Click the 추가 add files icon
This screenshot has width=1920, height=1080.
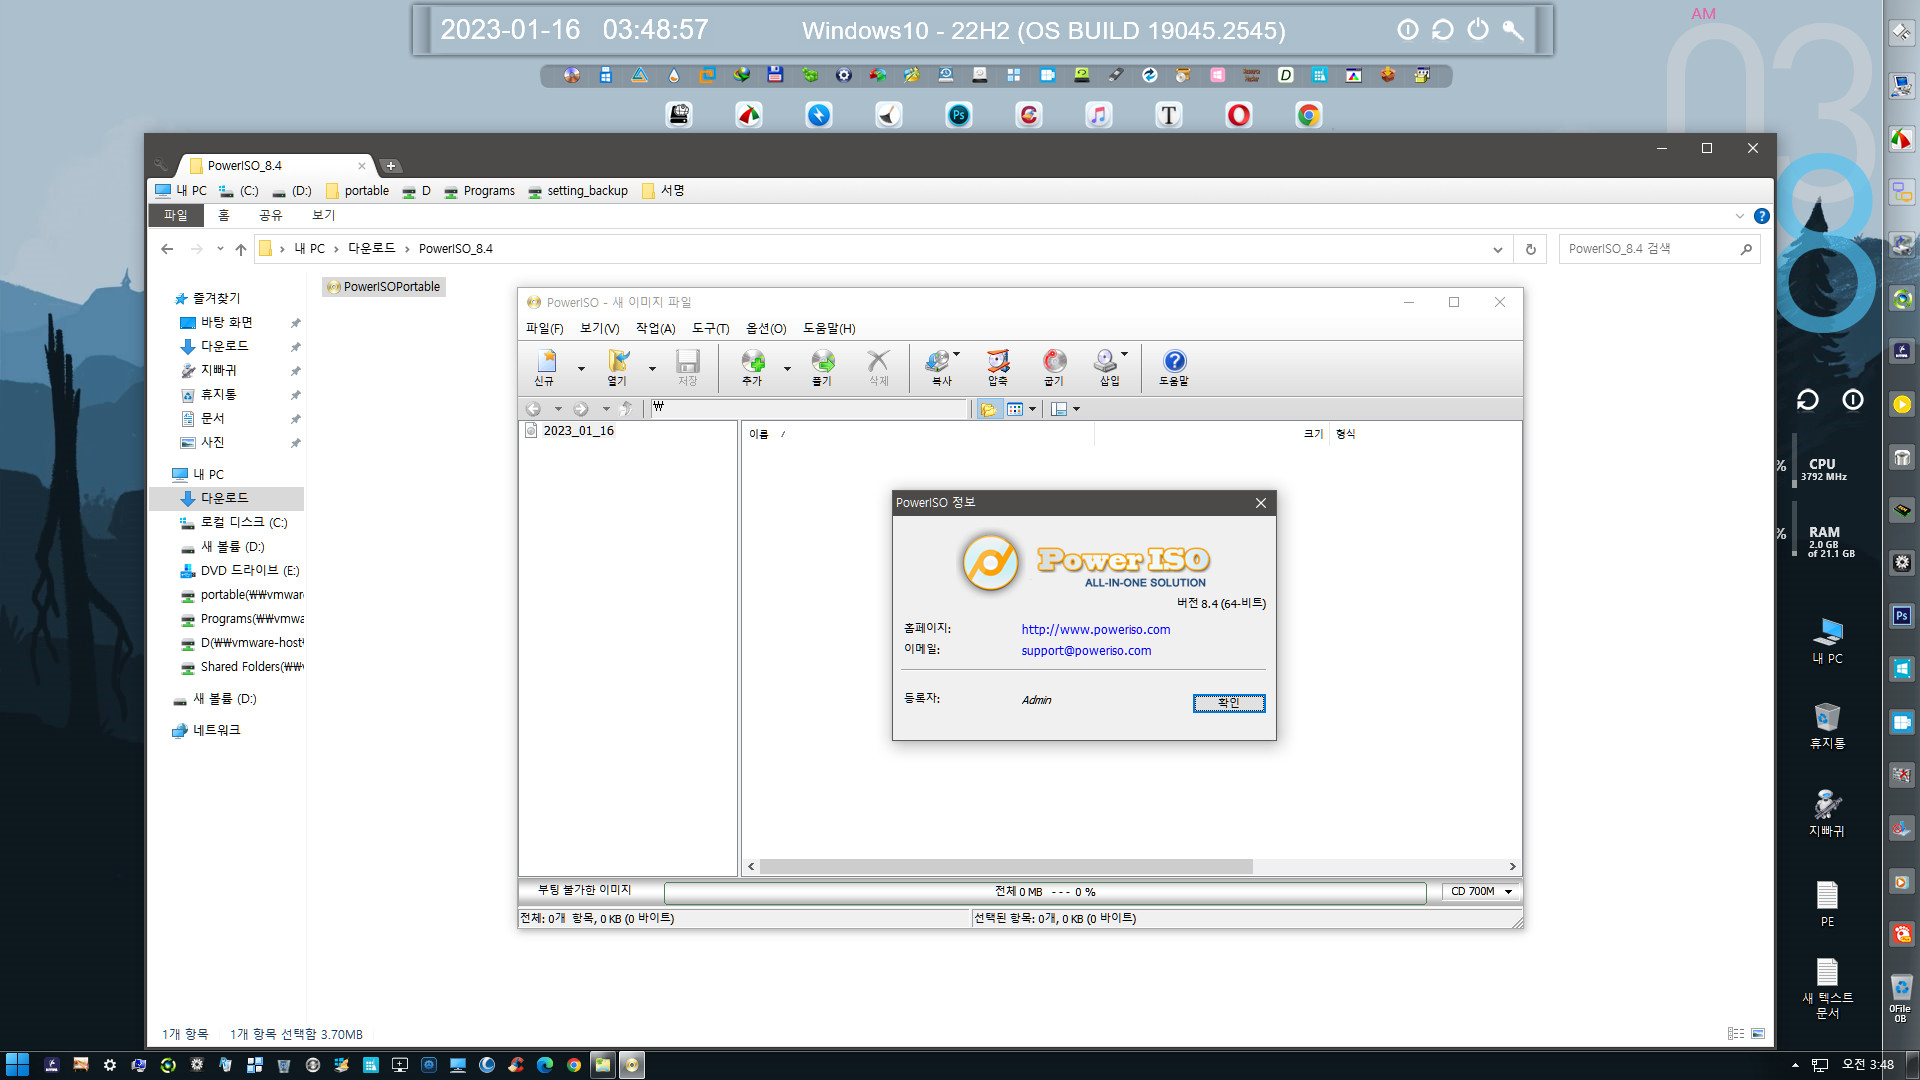(x=752, y=367)
